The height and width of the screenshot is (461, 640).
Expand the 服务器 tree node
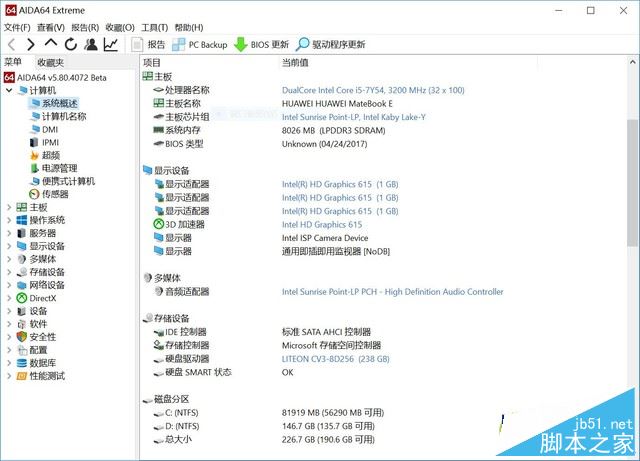click(x=9, y=234)
